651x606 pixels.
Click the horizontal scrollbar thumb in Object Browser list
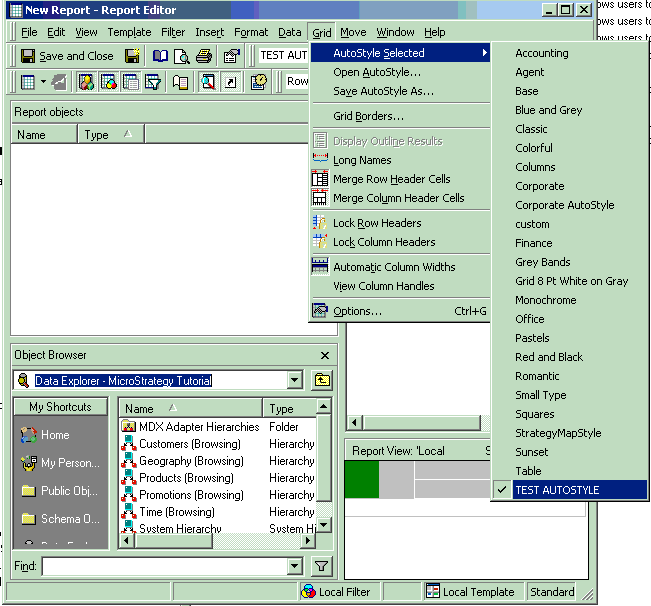(174, 540)
